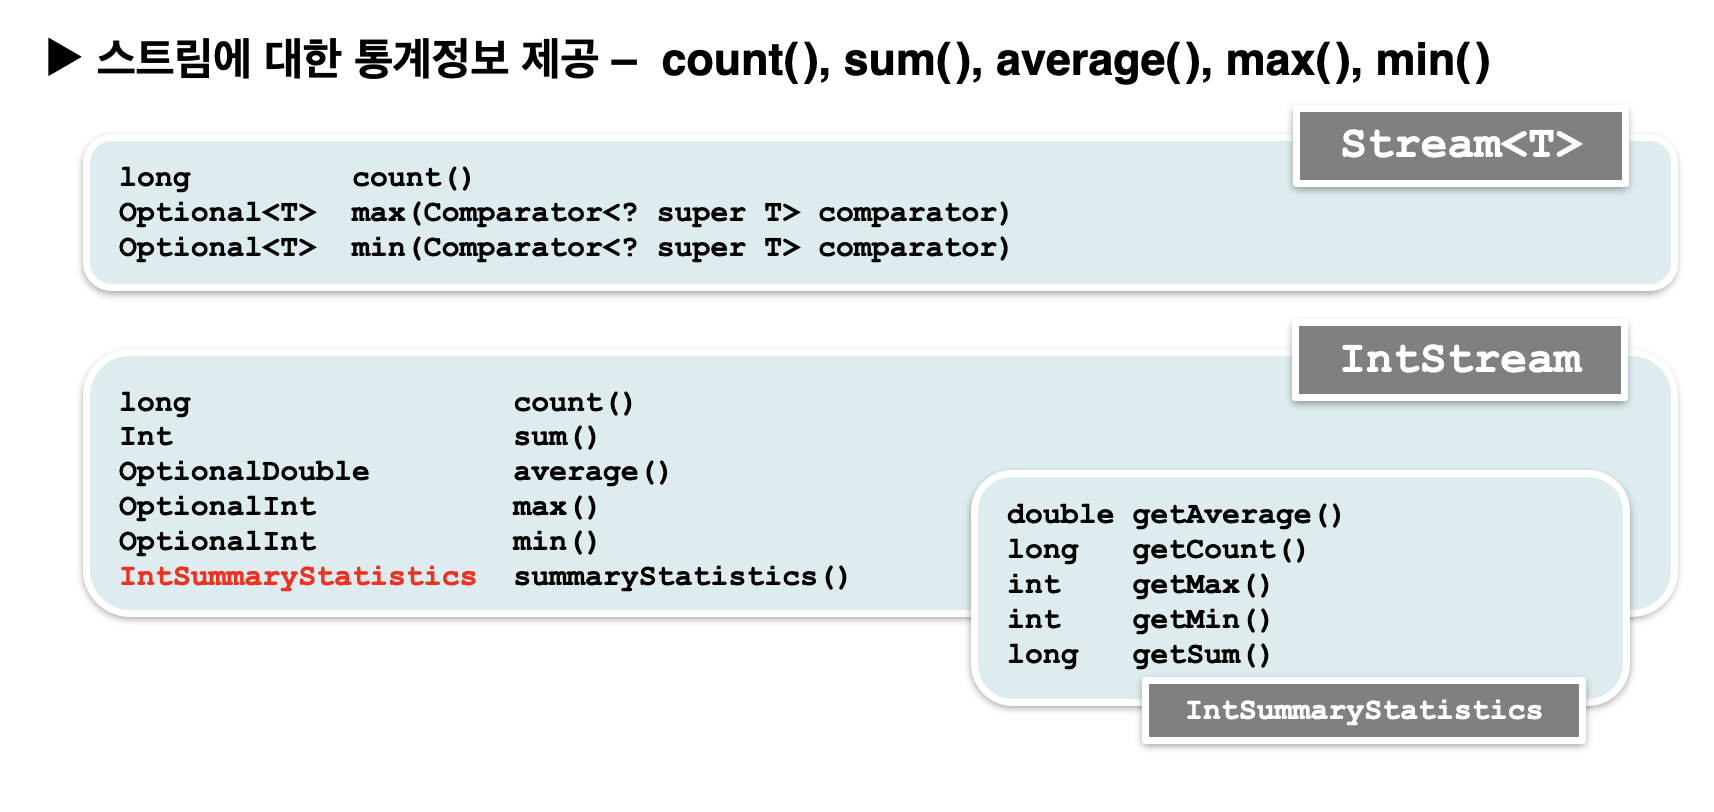Viewport: 1714px width, 812px height.
Task: Click the min(Comparator<? super T> comparator) line
Action: pyautogui.click(x=680, y=248)
